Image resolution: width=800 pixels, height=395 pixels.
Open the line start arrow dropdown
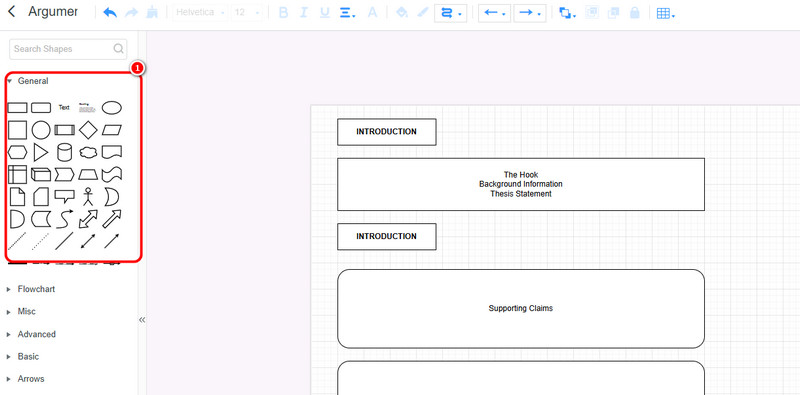pos(494,13)
